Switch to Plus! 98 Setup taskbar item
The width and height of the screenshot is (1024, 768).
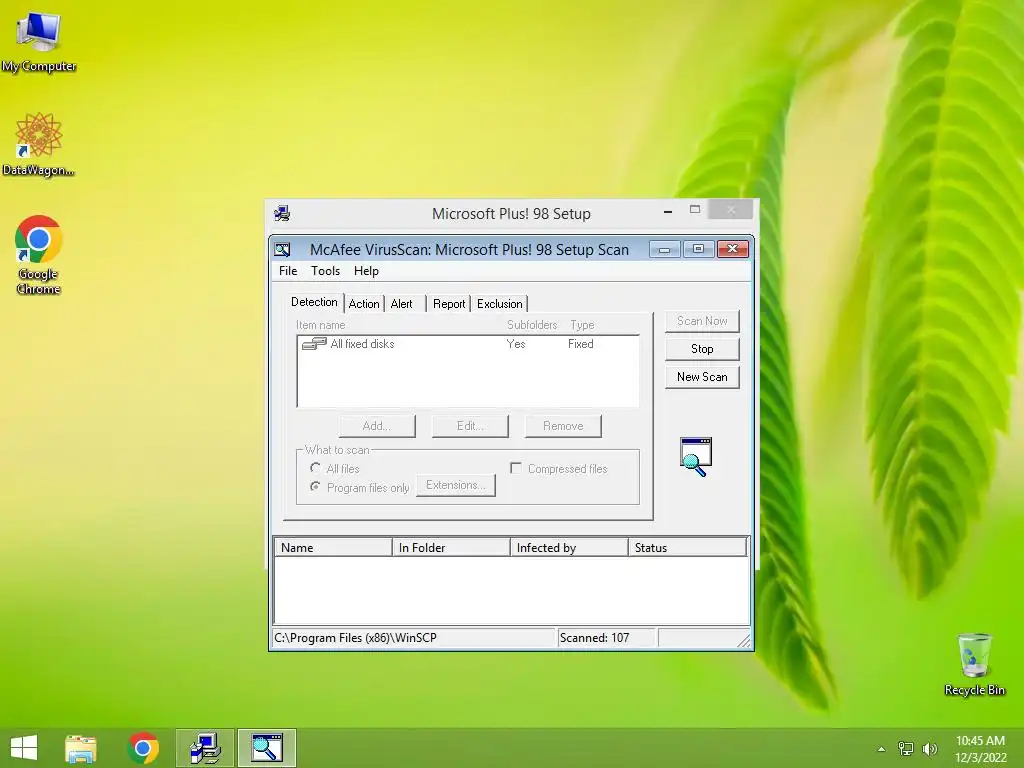205,748
